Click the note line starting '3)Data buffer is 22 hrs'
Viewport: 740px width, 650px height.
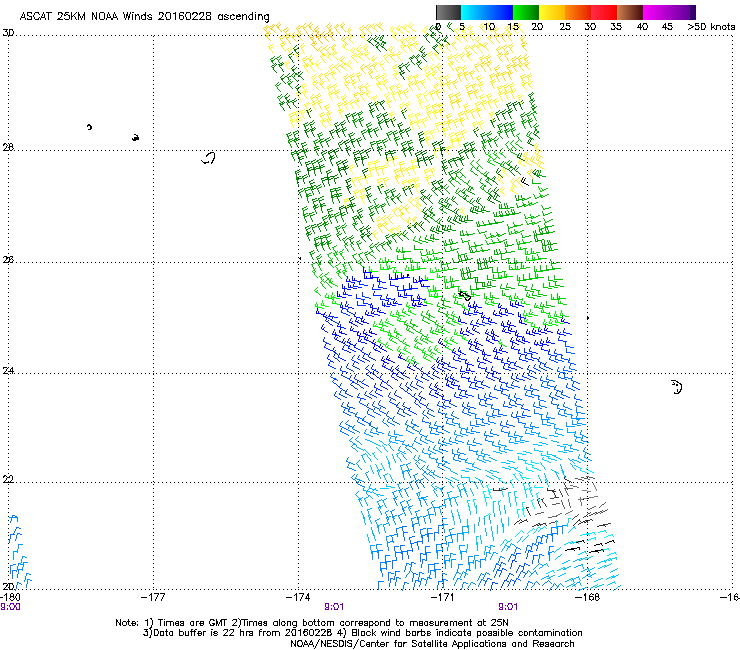click(x=362, y=633)
